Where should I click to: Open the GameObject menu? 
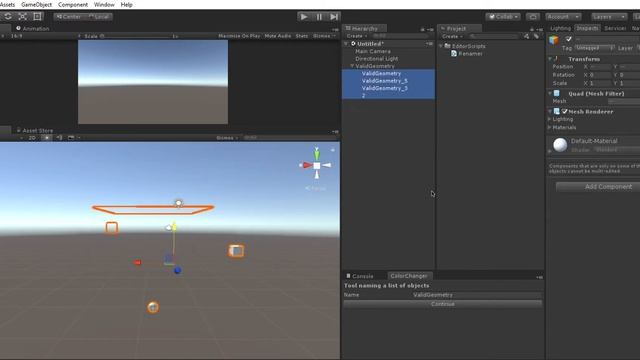click(36, 4)
